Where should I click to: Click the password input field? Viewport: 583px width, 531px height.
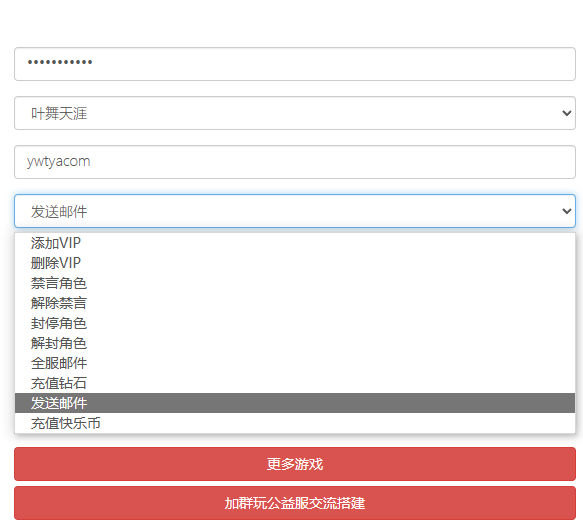(295, 64)
